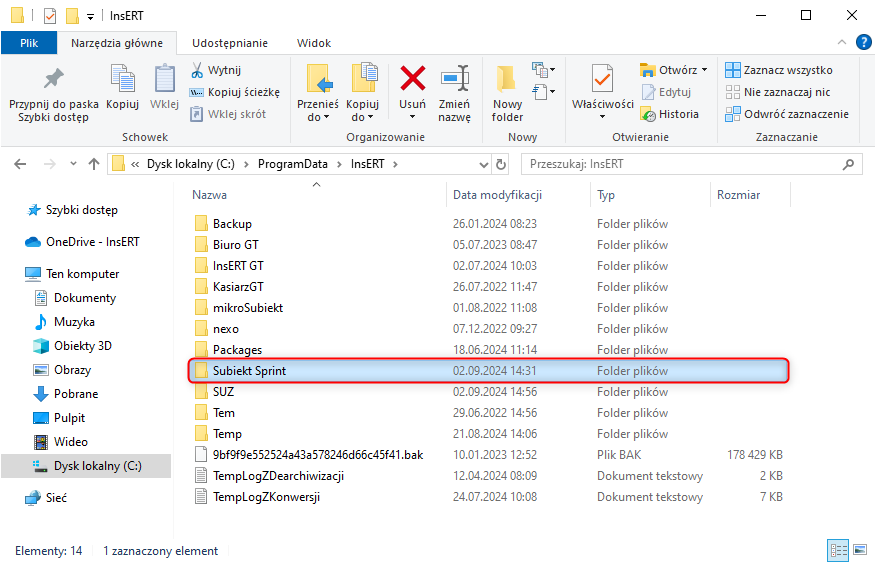The height and width of the screenshot is (563, 876).
Task: Cut with the Wytnij scissors
Action: (216, 70)
